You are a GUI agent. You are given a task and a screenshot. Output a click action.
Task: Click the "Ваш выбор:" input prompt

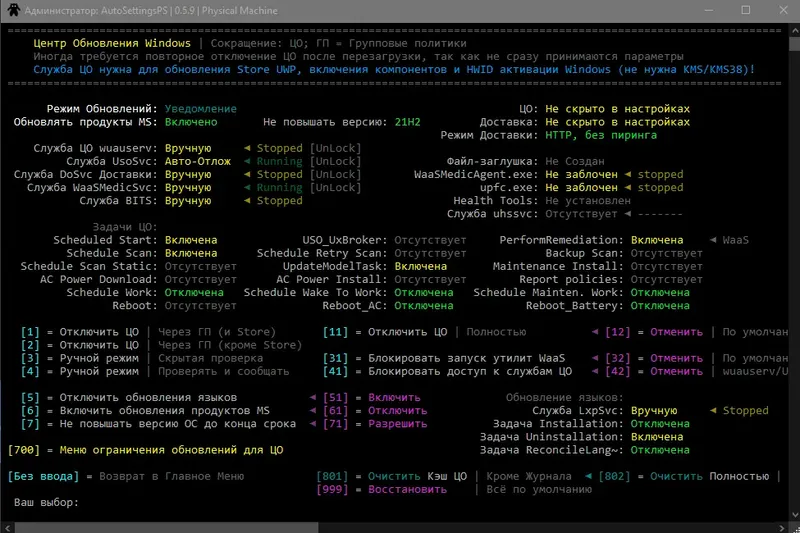tap(45, 503)
